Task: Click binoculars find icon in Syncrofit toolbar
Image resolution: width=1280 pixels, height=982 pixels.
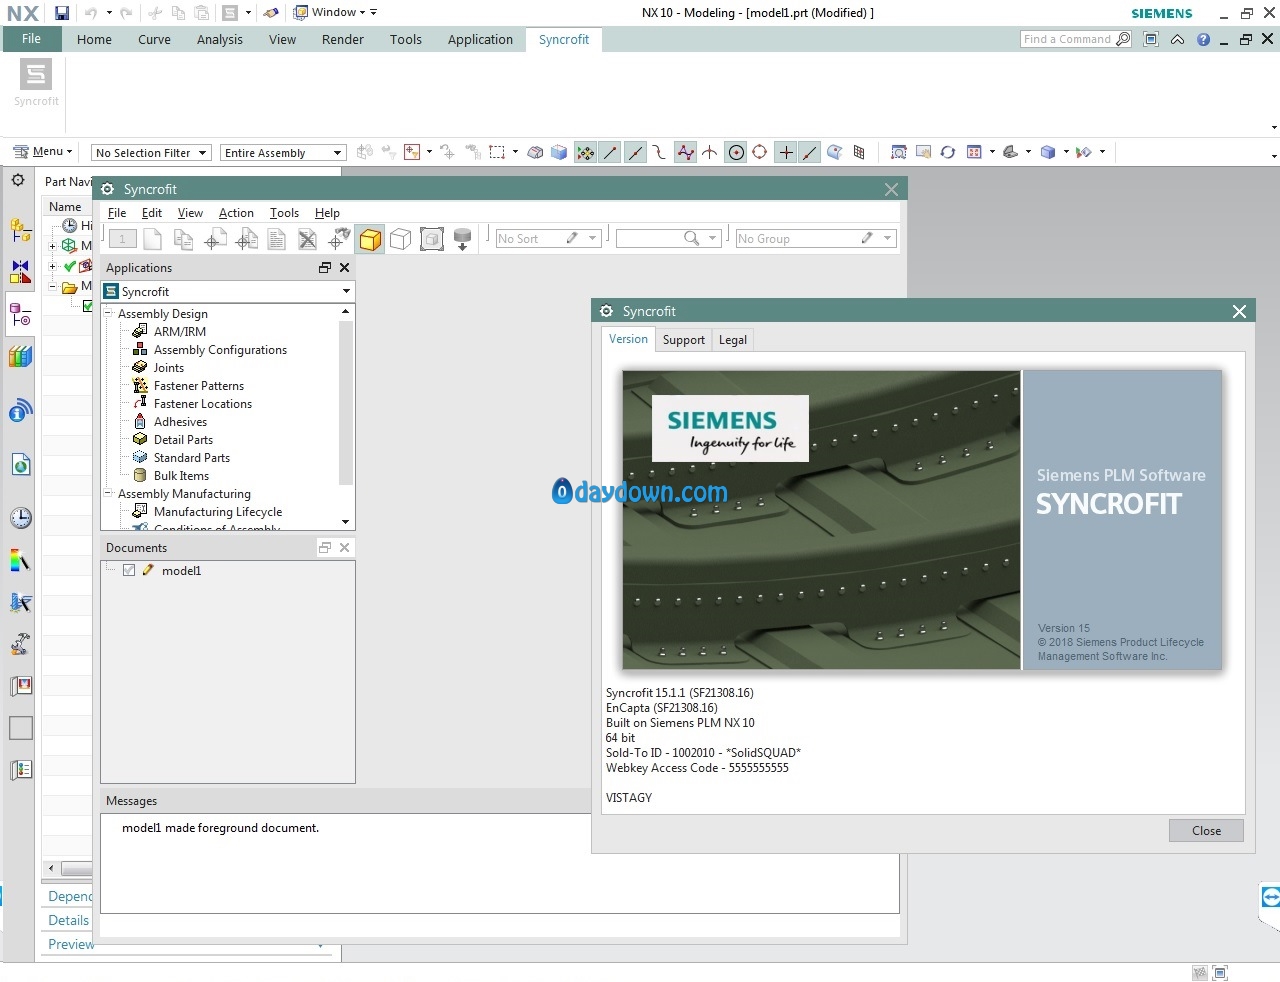Action: point(339,239)
